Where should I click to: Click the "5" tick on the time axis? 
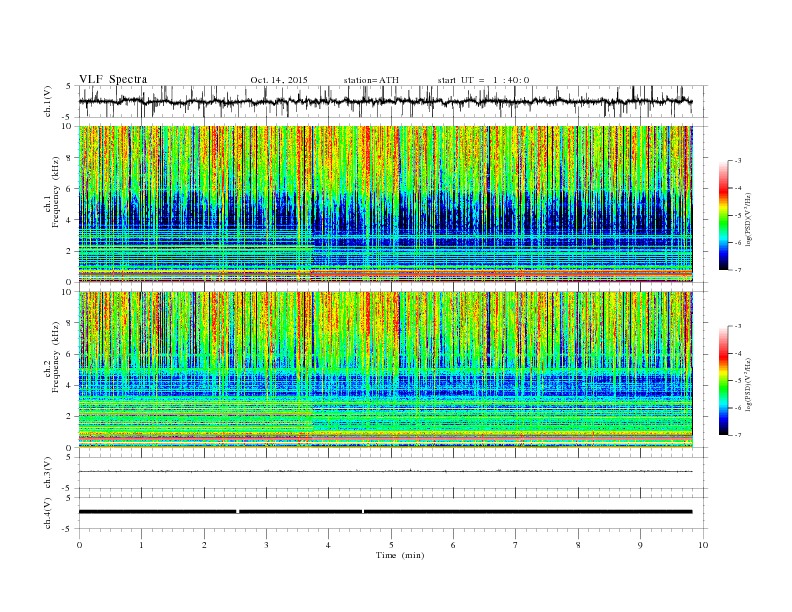click(x=391, y=545)
